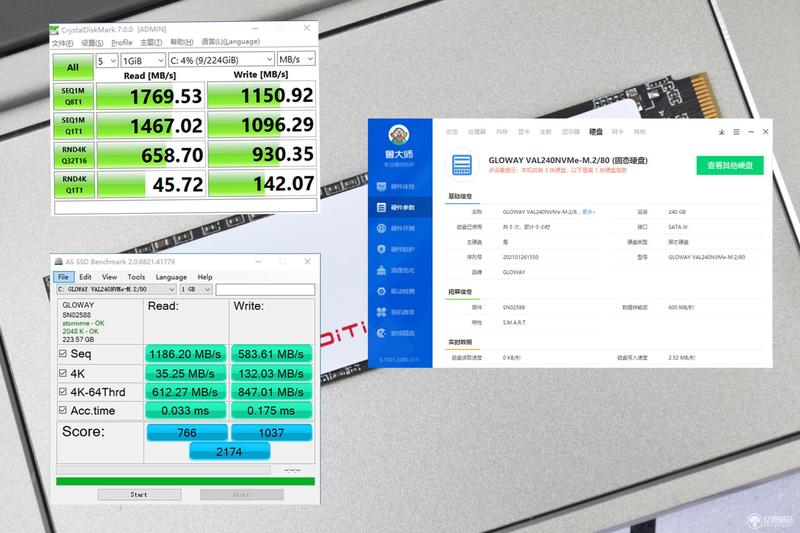Click the 847.01 MB/s 4K-64Thrd write value
The width and height of the screenshot is (800, 533).
271,392
